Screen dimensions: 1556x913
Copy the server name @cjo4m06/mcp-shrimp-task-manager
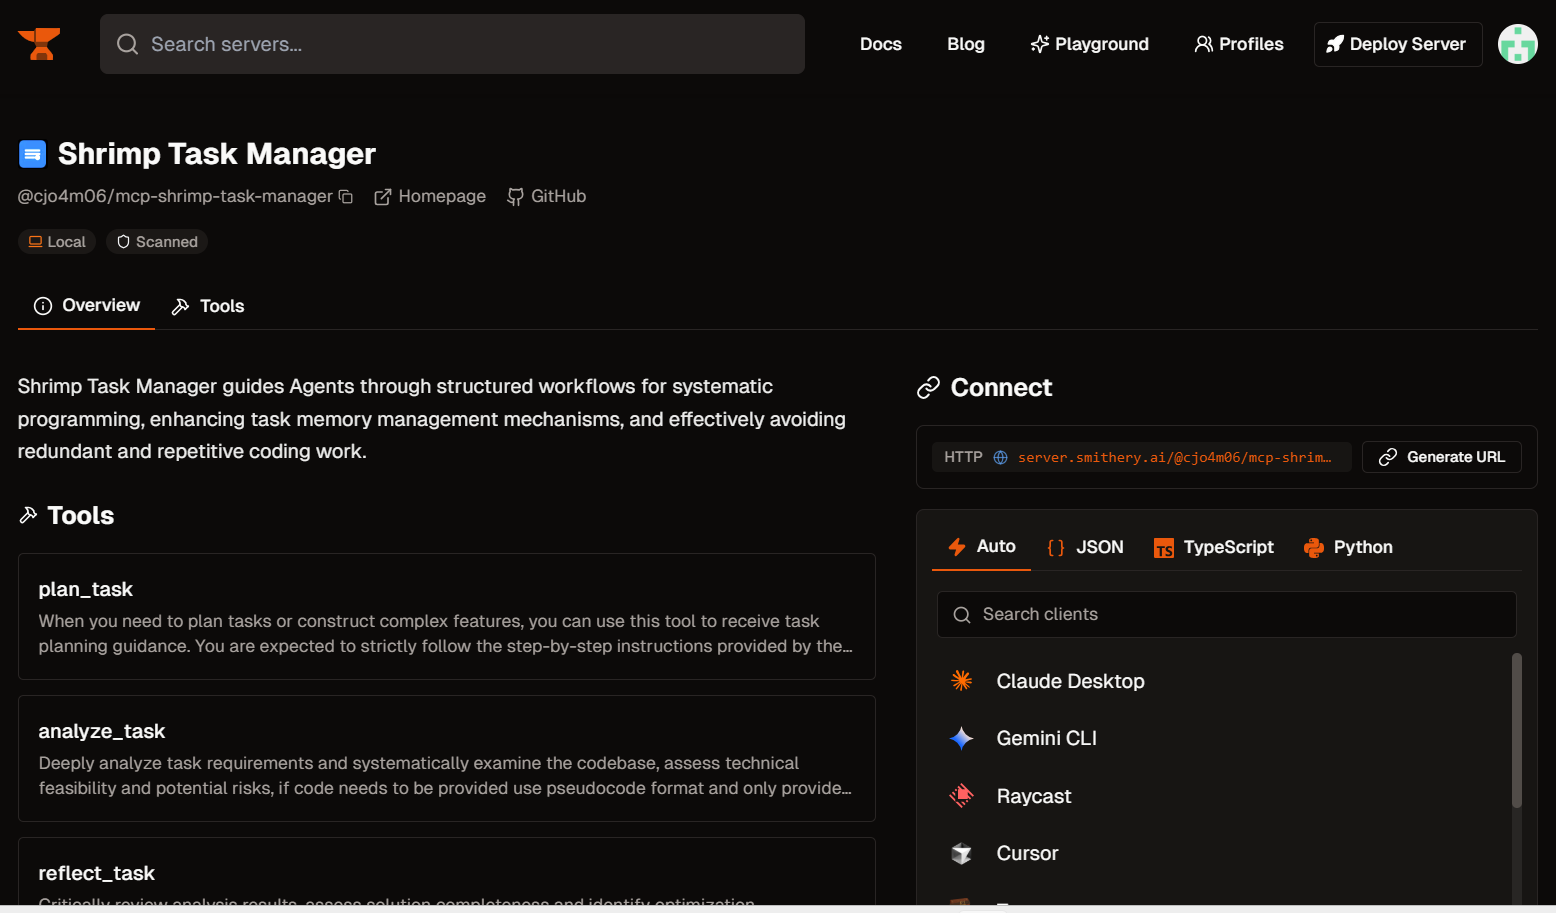tap(346, 197)
